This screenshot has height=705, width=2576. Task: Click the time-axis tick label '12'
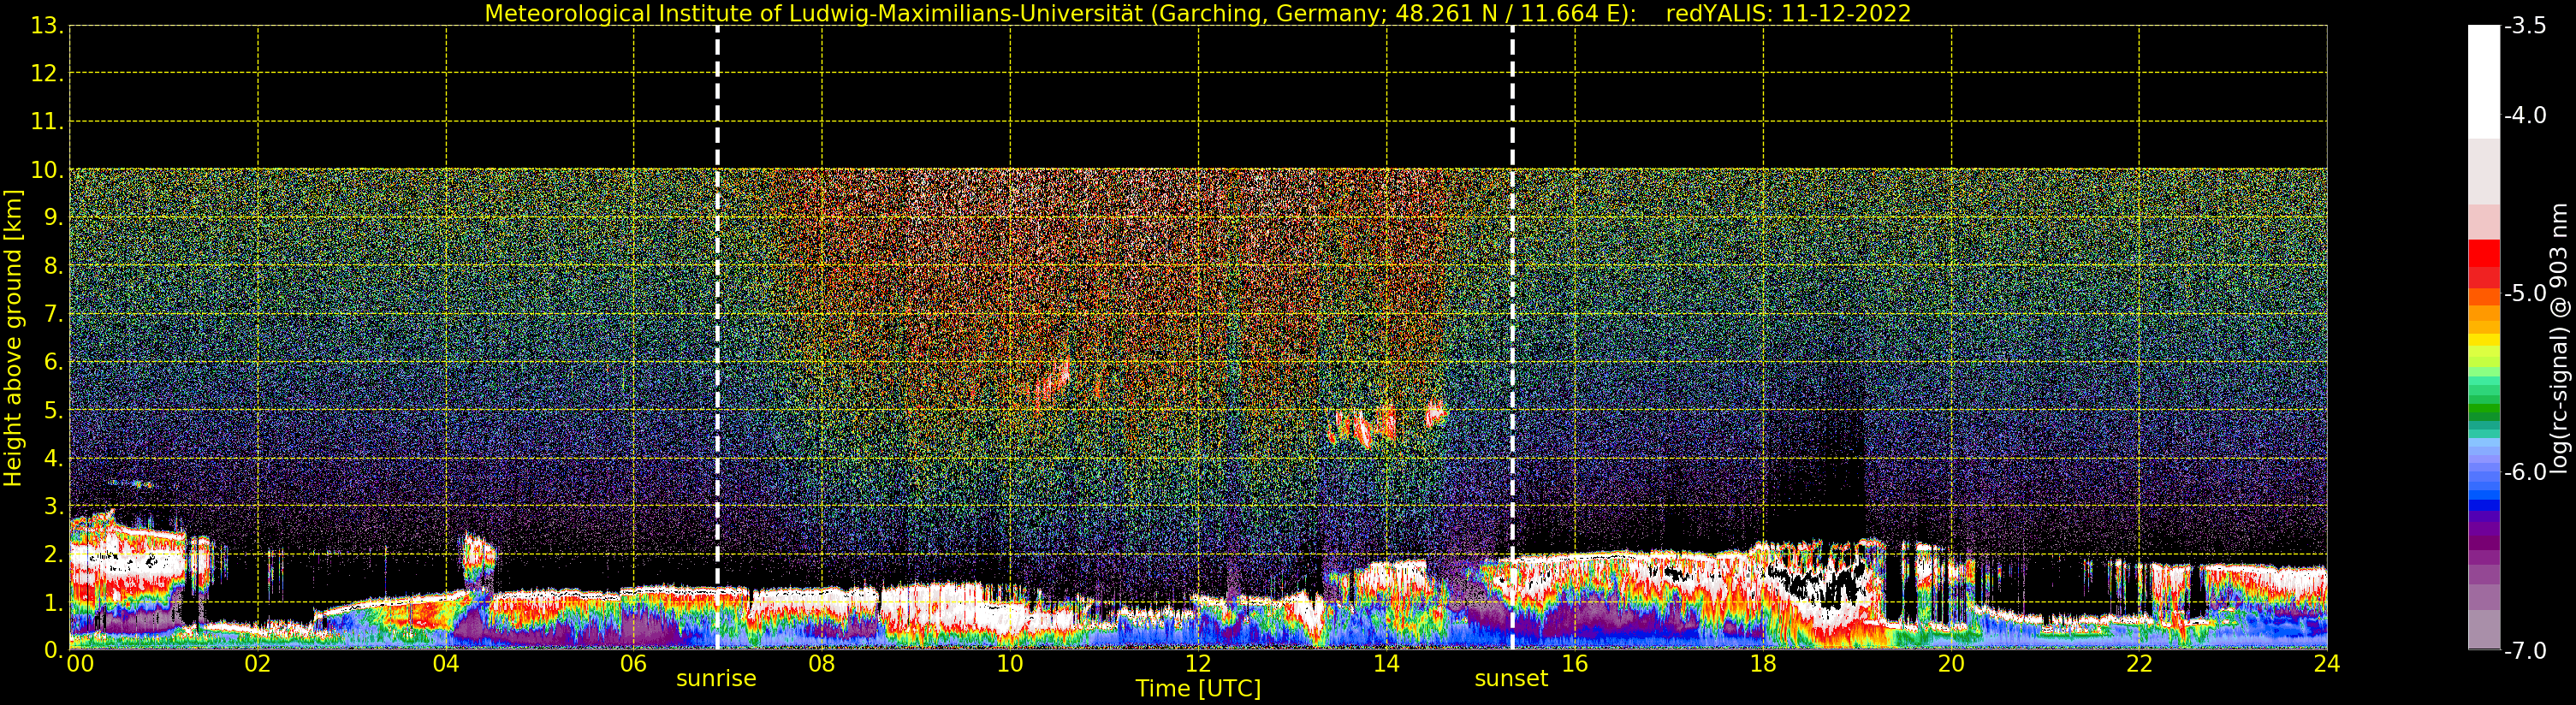point(1198,664)
